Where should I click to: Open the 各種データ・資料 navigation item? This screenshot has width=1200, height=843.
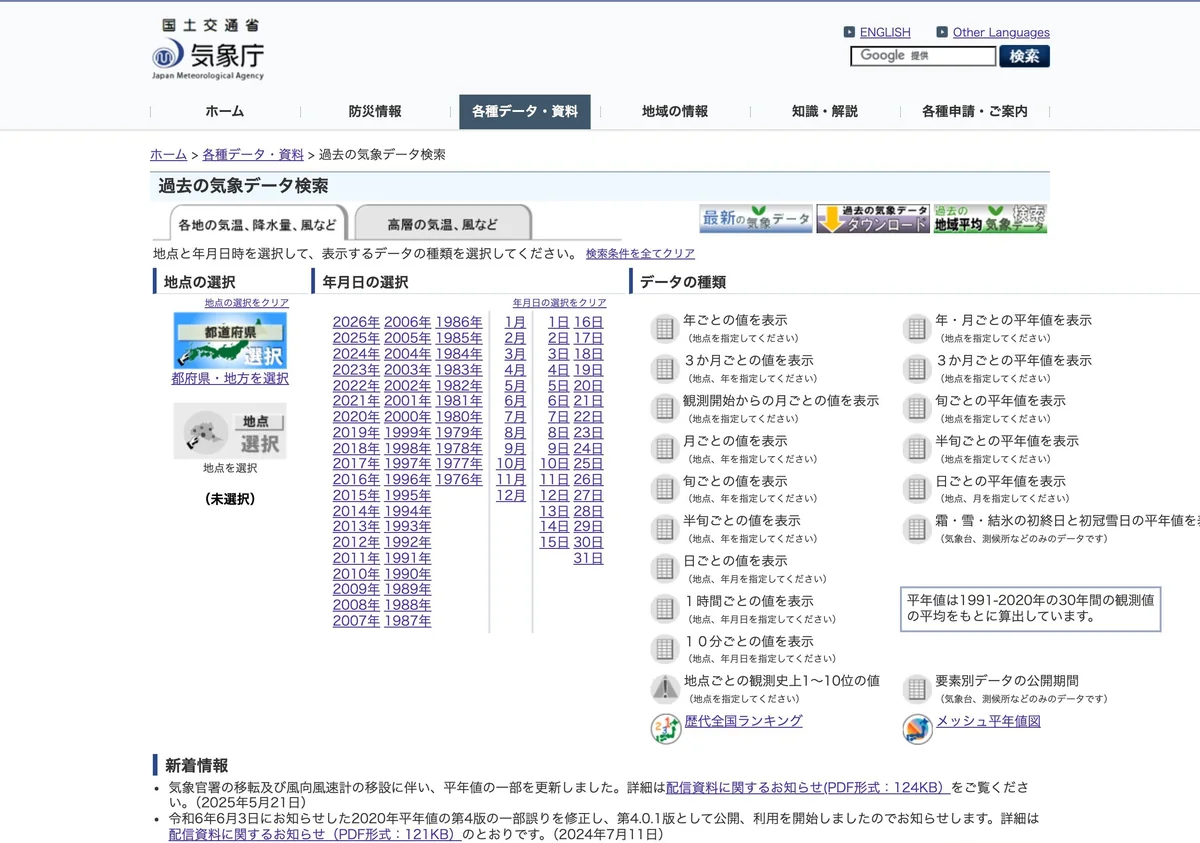pos(525,111)
